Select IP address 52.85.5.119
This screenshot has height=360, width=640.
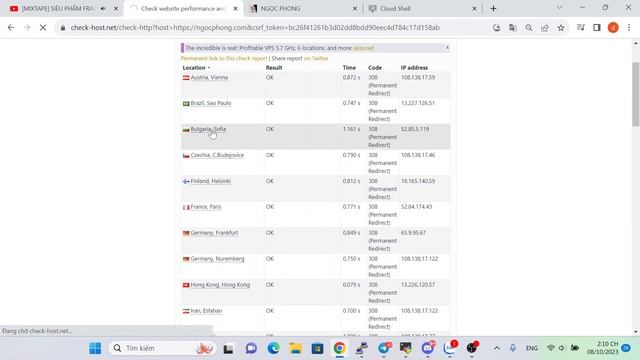pos(415,129)
